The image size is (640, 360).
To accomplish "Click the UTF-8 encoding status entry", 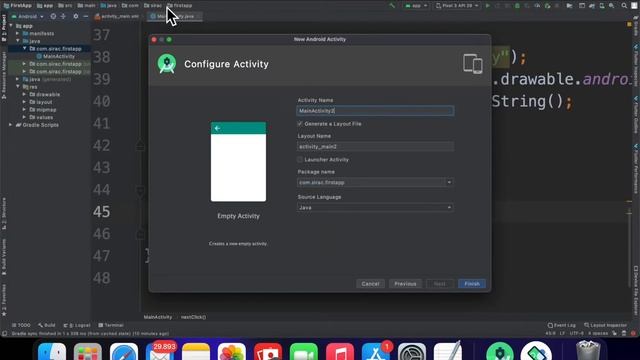I will (576, 333).
